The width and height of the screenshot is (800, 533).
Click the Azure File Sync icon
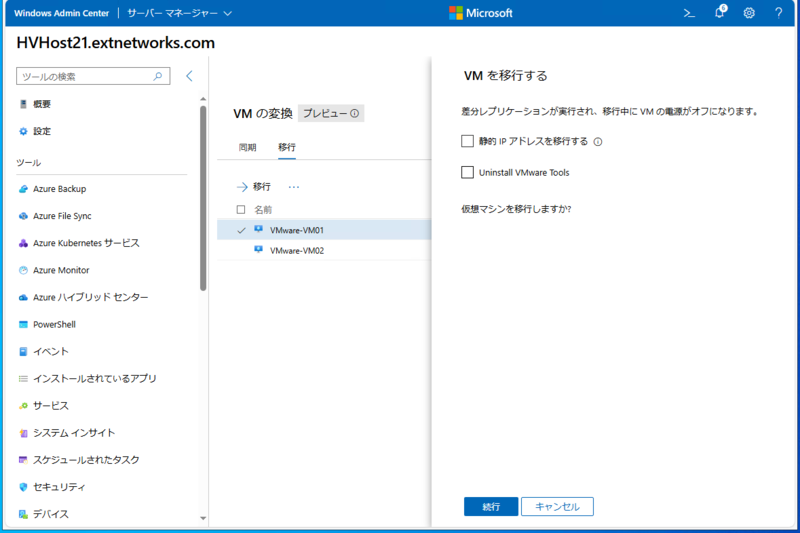23,216
